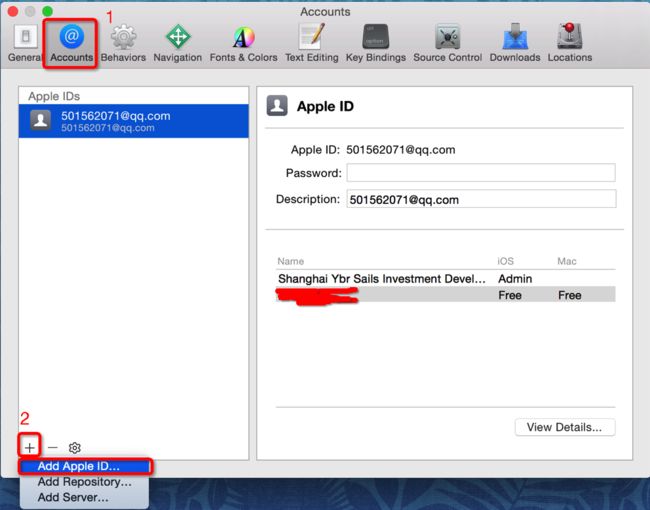Click the Admin role cell

pyautogui.click(x=515, y=279)
